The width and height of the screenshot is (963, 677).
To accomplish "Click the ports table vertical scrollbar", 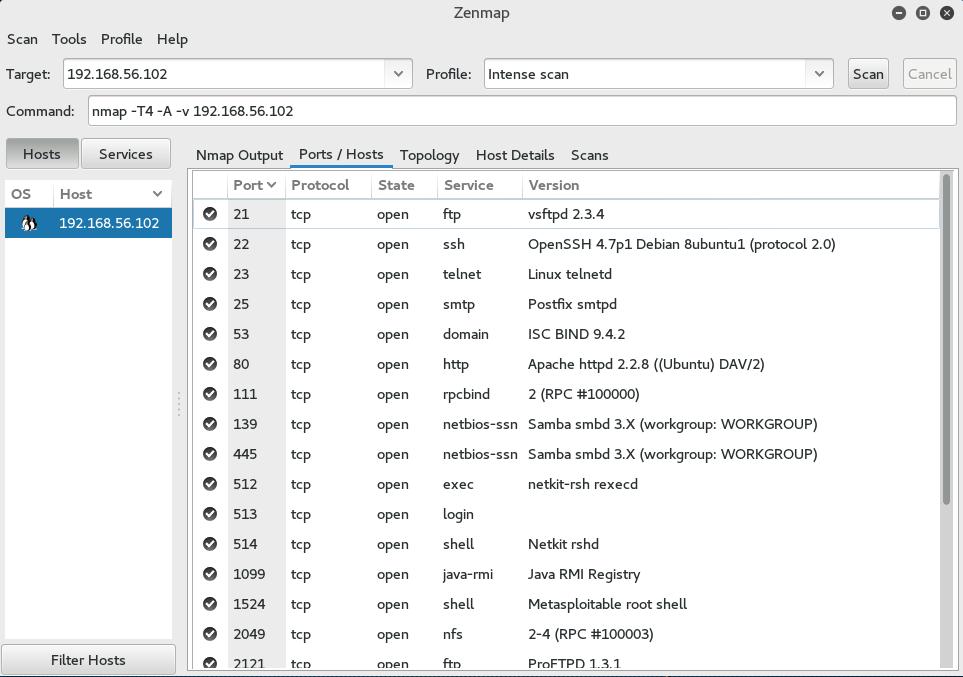I will pos(946,341).
